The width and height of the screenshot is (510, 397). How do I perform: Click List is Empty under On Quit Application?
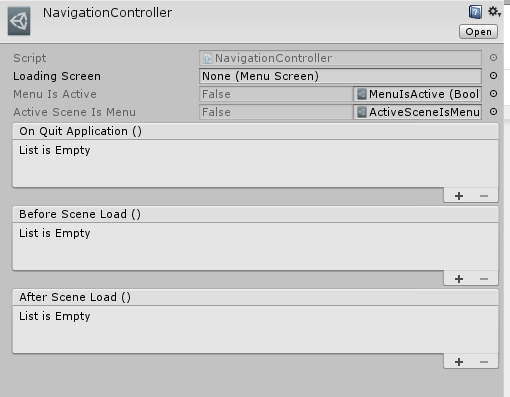[x=55, y=150]
